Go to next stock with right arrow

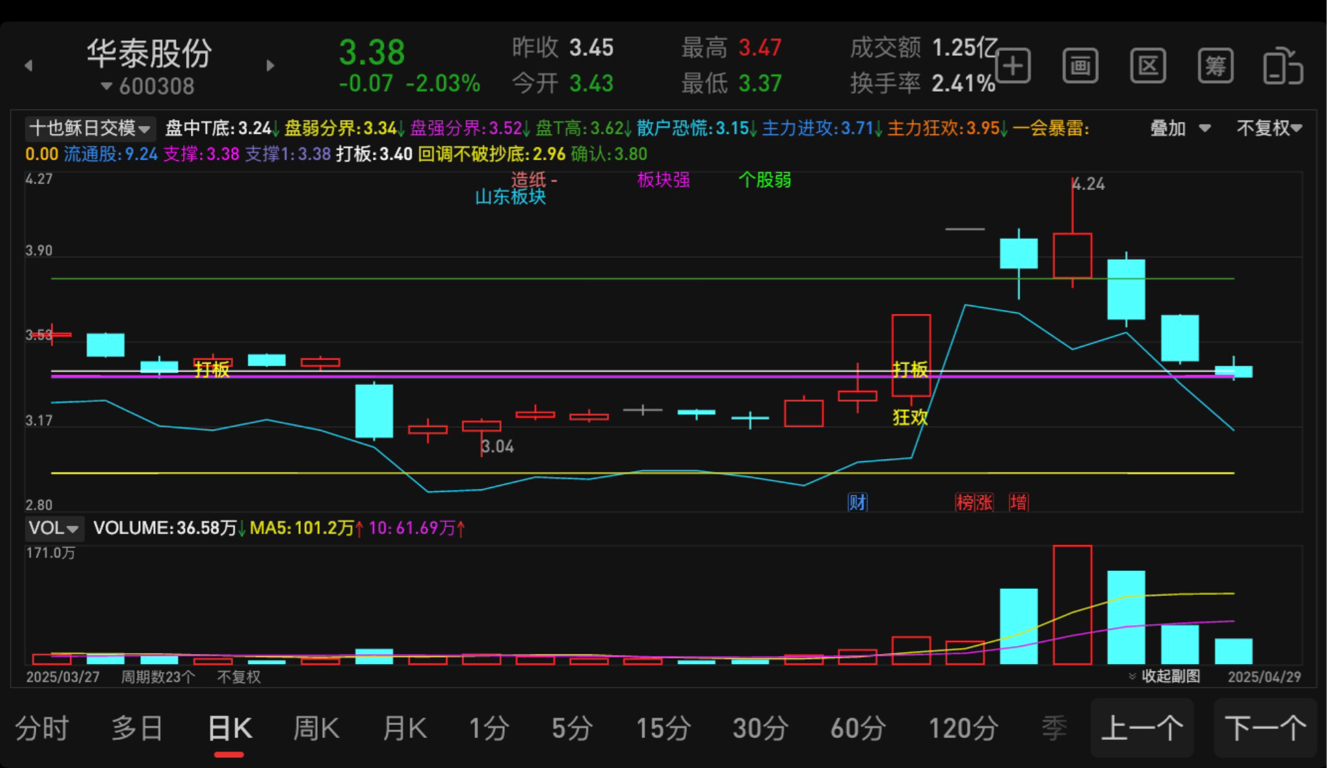[x=270, y=66]
